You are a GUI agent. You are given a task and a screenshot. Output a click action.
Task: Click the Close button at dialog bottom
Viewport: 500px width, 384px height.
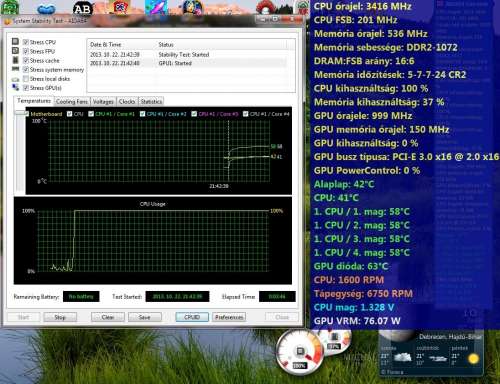(x=282, y=317)
